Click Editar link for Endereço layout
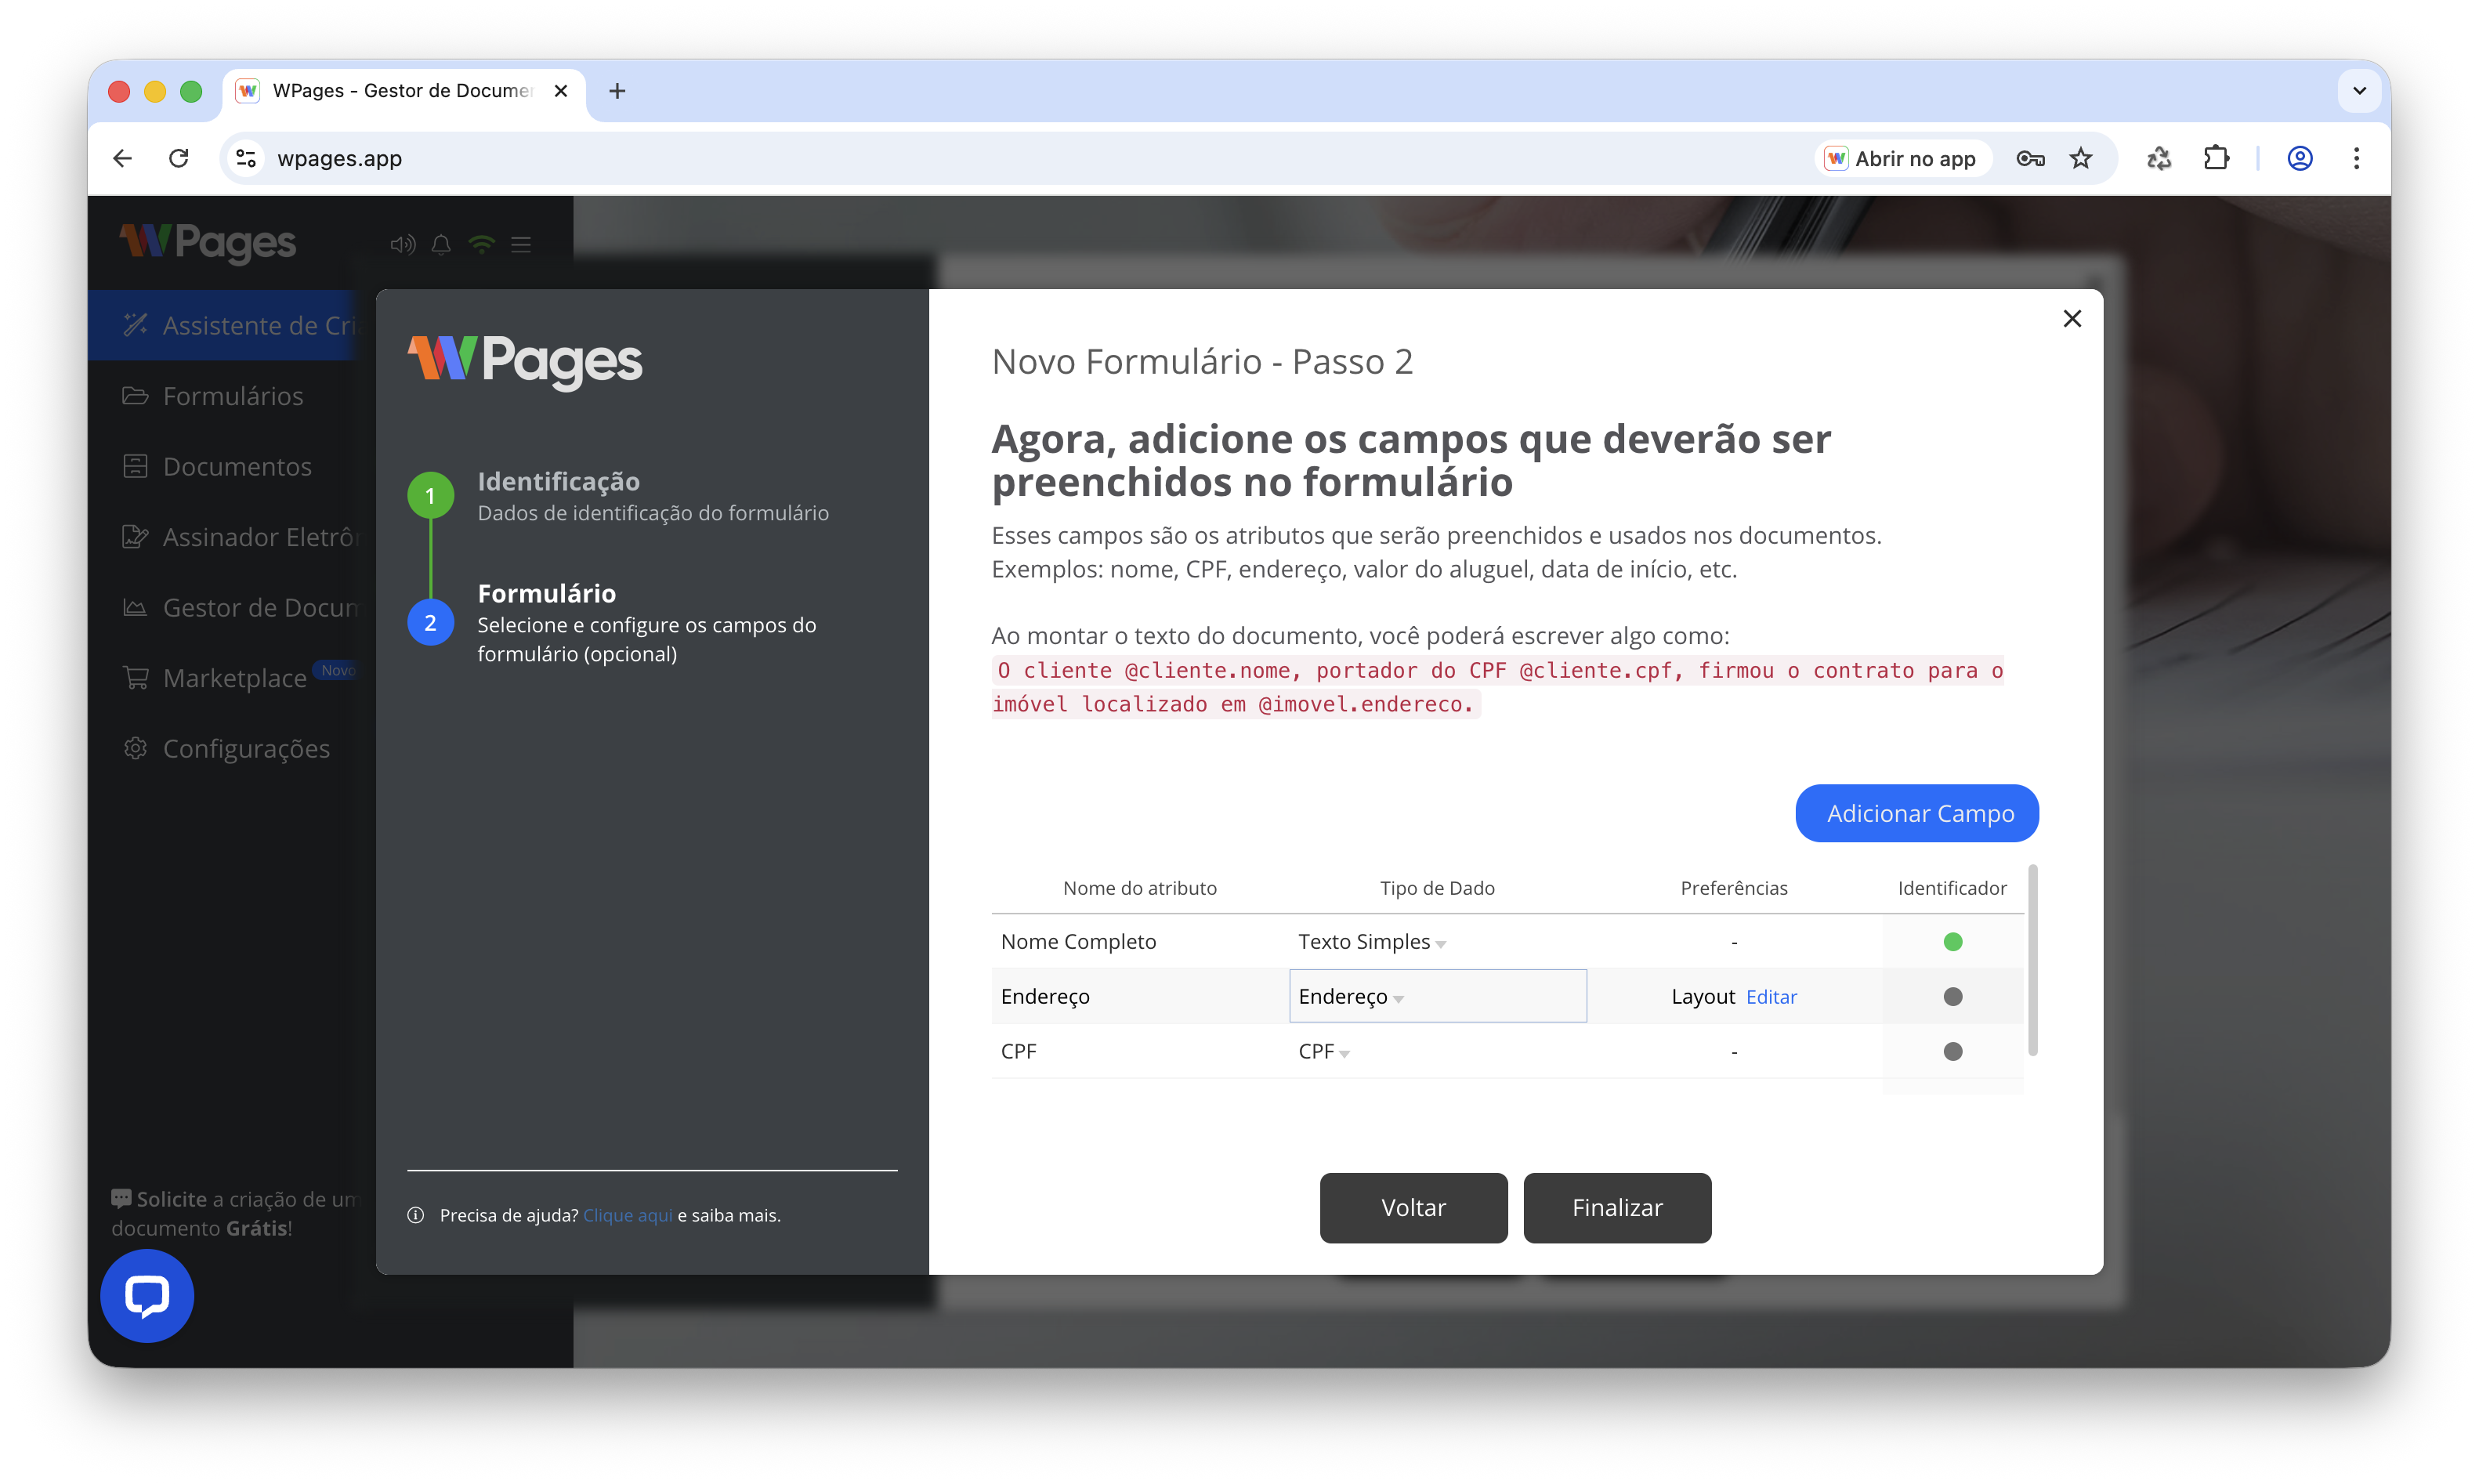The height and width of the screenshot is (1484, 2479). [x=1771, y=997]
